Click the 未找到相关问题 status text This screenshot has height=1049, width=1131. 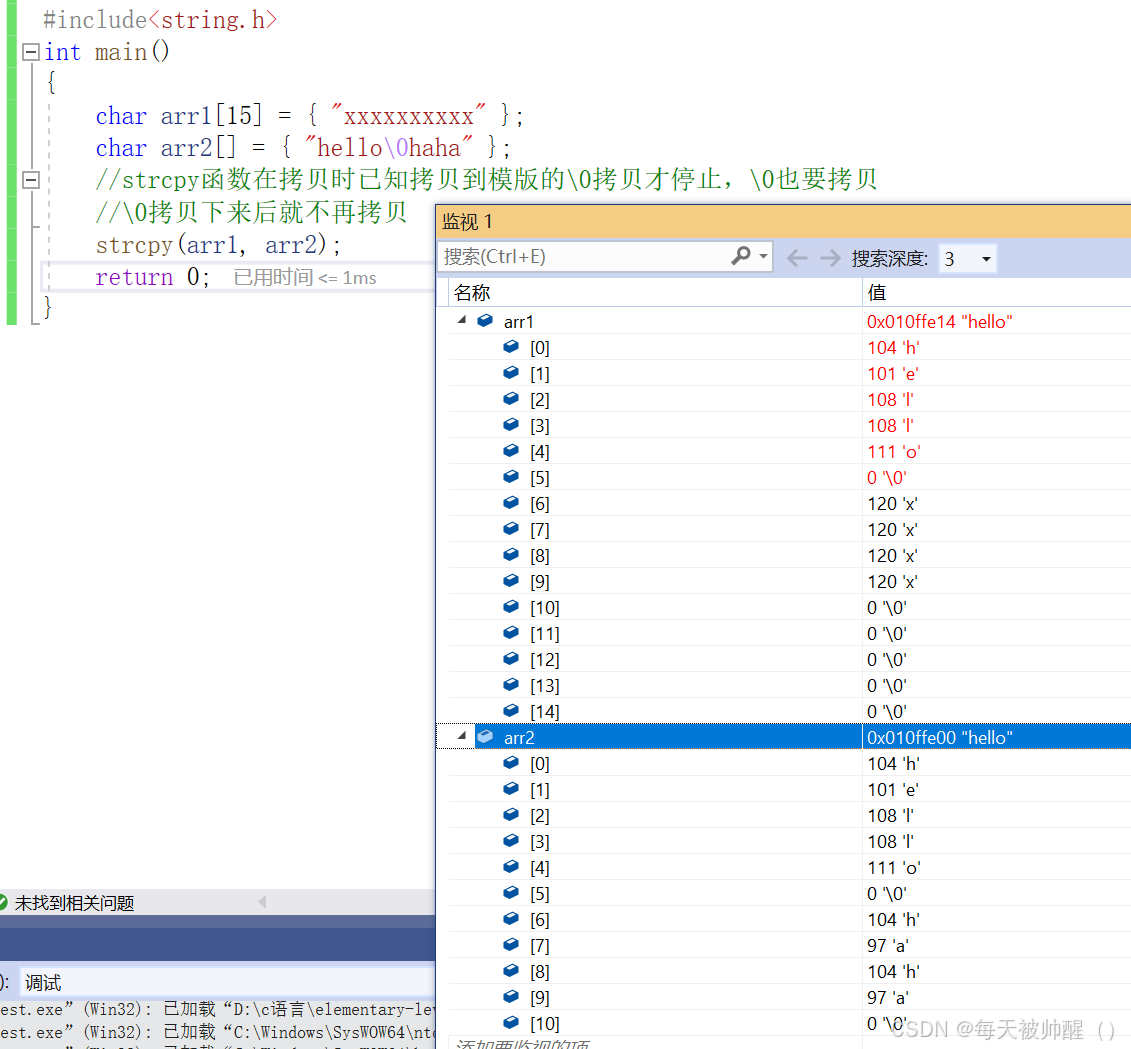click(74, 903)
